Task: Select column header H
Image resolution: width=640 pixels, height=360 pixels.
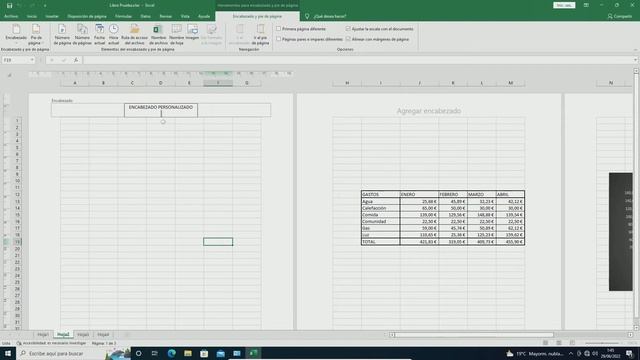Action: pyautogui.click(x=347, y=83)
